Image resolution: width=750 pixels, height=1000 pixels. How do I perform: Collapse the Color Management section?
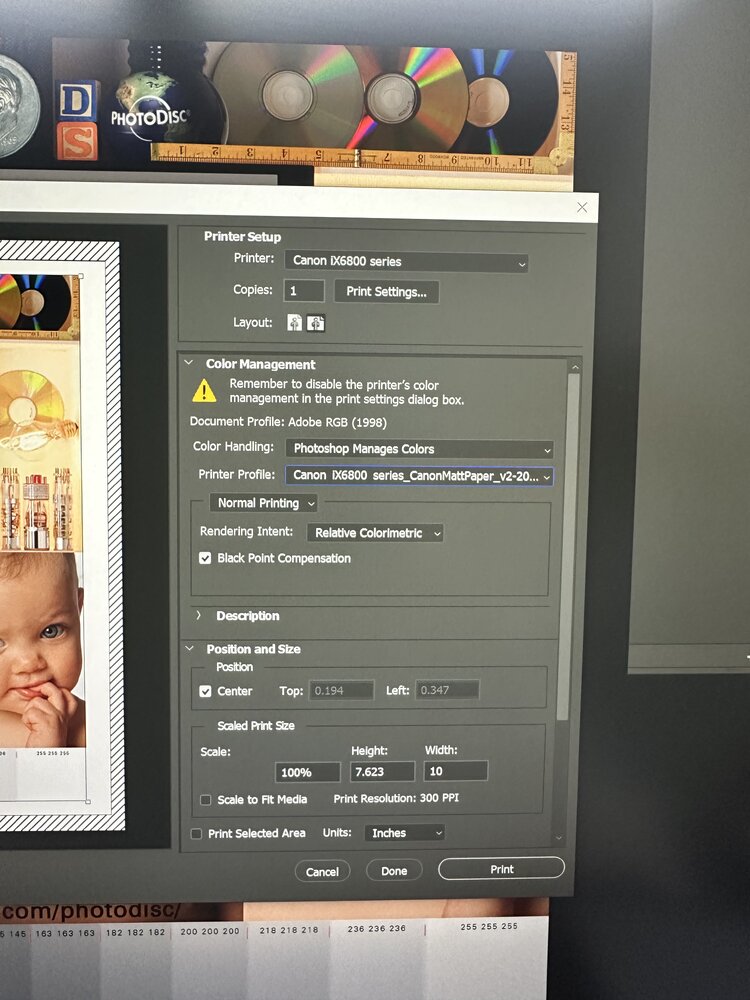[191, 365]
